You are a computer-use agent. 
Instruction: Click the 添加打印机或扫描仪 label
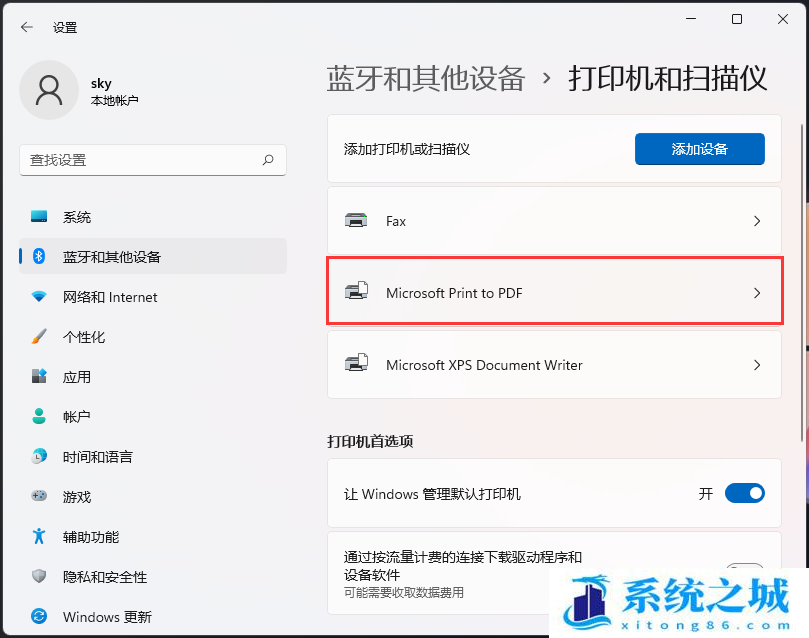pos(407,149)
